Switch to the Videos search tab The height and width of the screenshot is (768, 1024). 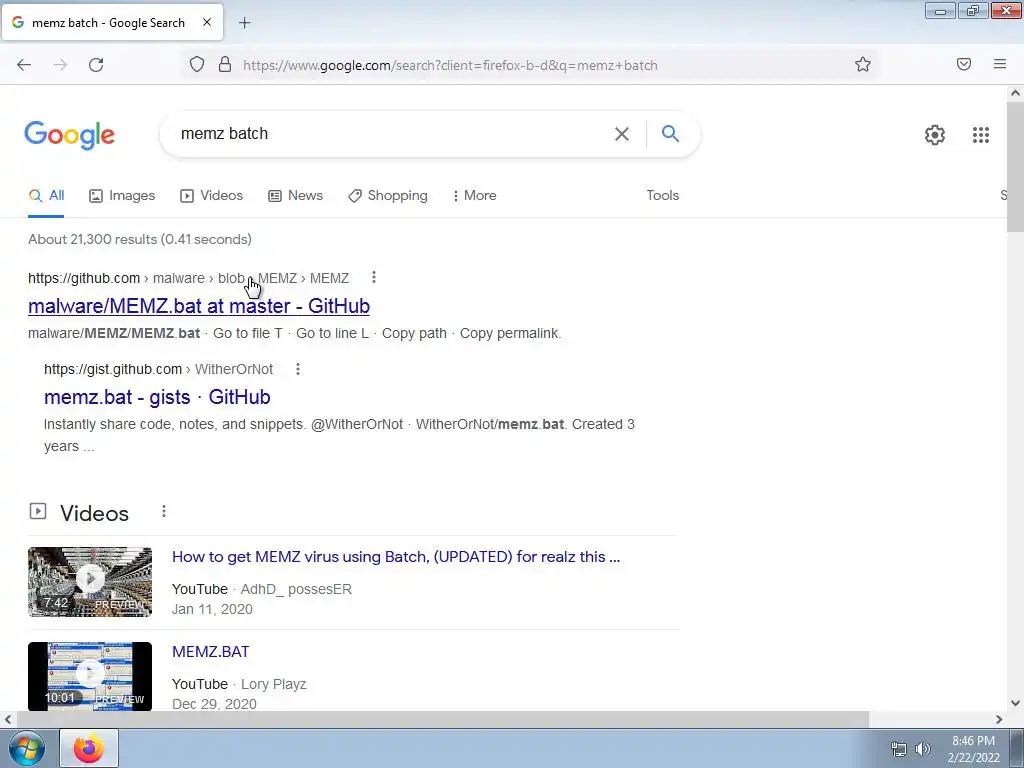coord(212,195)
